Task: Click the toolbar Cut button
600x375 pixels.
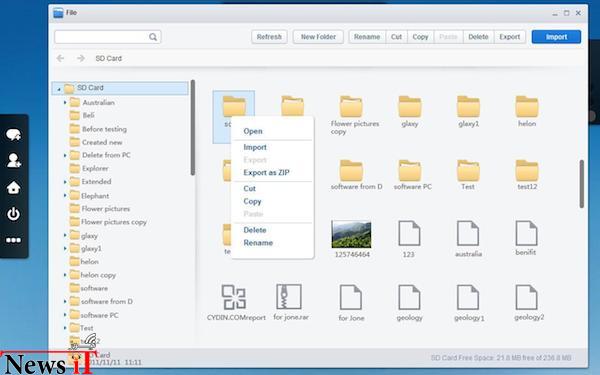Action: click(396, 37)
